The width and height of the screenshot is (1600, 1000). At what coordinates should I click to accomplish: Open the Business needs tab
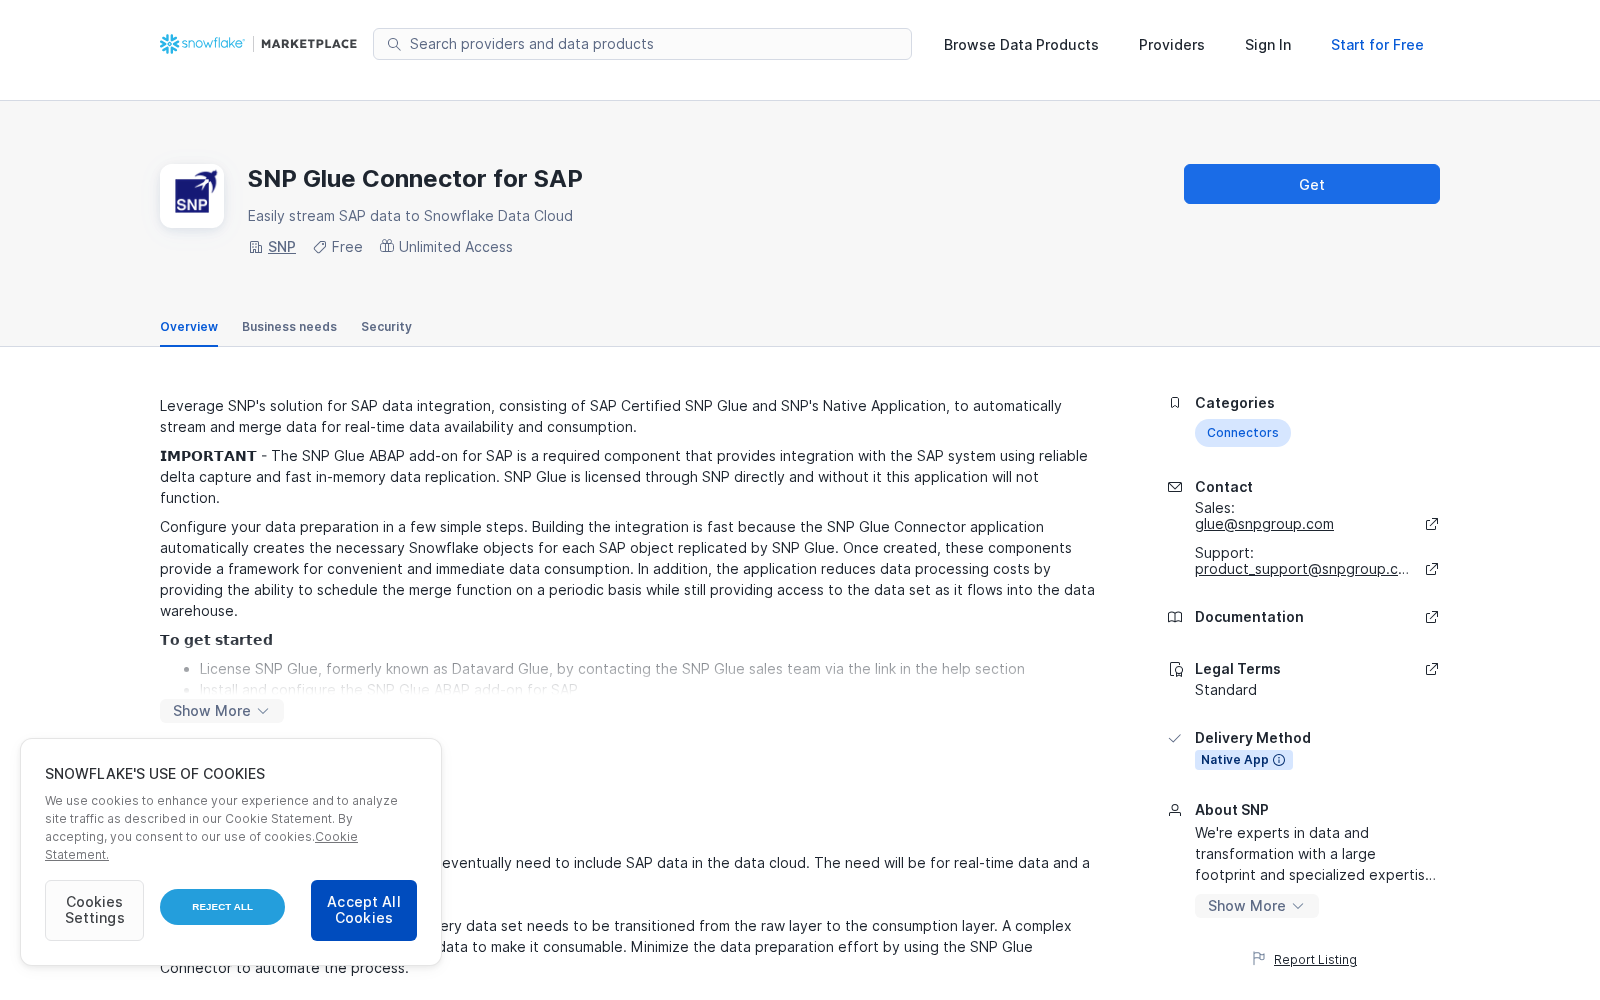(289, 327)
